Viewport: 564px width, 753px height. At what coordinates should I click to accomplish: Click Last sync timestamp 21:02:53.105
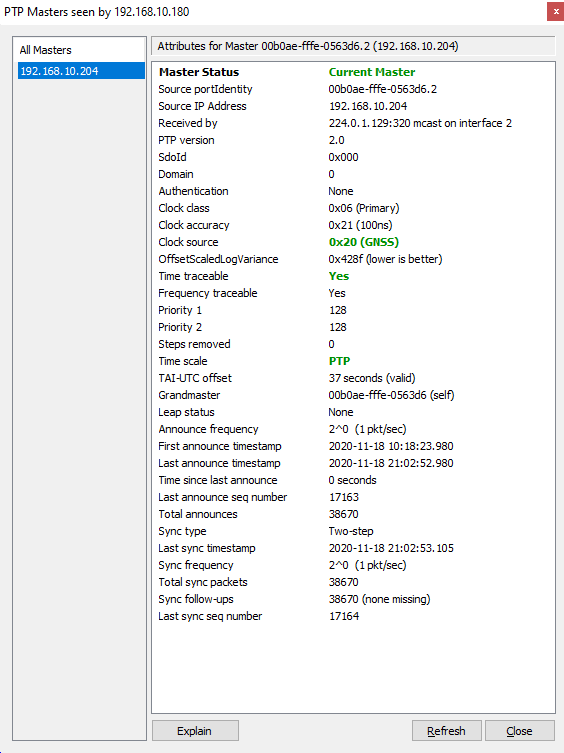click(x=391, y=548)
